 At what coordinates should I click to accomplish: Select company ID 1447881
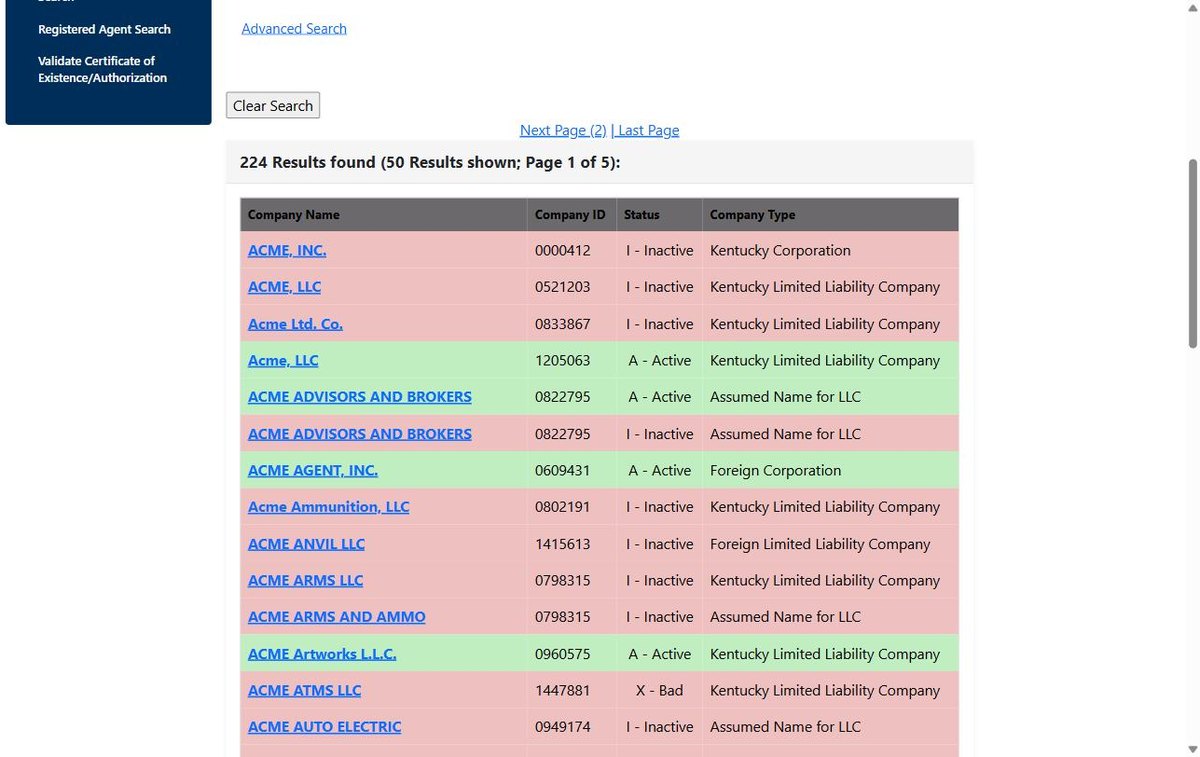[x=563, y=690]
